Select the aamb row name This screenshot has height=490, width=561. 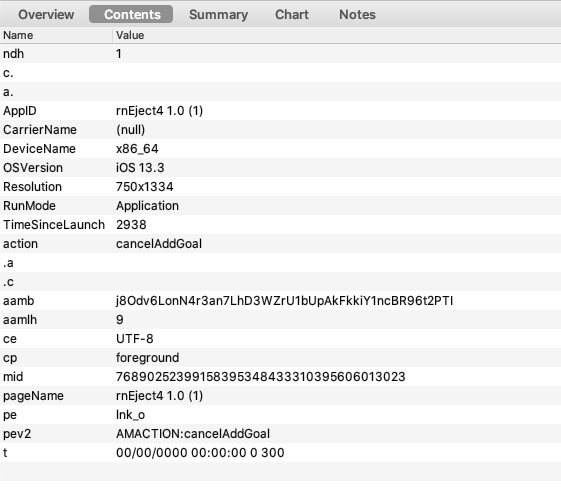pyautogui.click(x=19, y=301)
